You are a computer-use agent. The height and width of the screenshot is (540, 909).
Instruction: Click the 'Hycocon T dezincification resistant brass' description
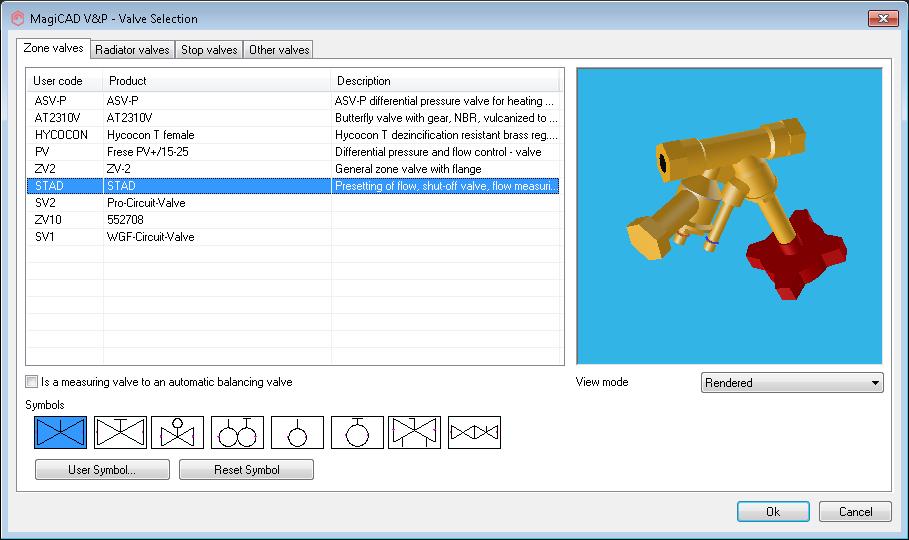[446, 135]
